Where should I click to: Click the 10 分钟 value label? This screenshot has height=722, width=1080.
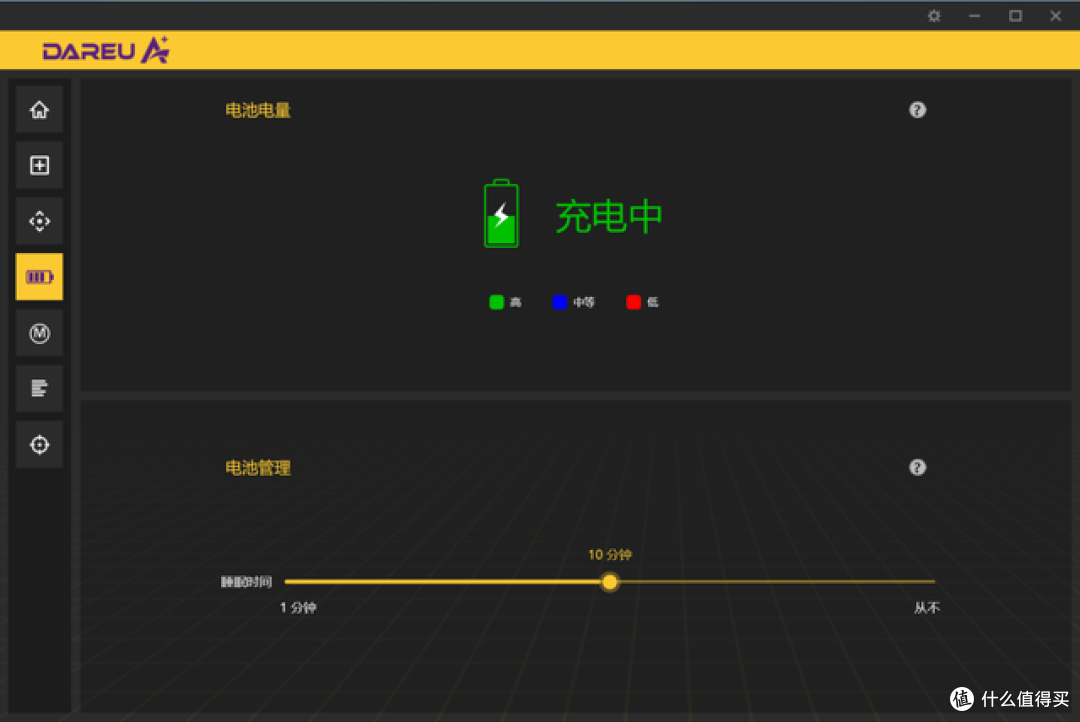click(x=610, y=555)
